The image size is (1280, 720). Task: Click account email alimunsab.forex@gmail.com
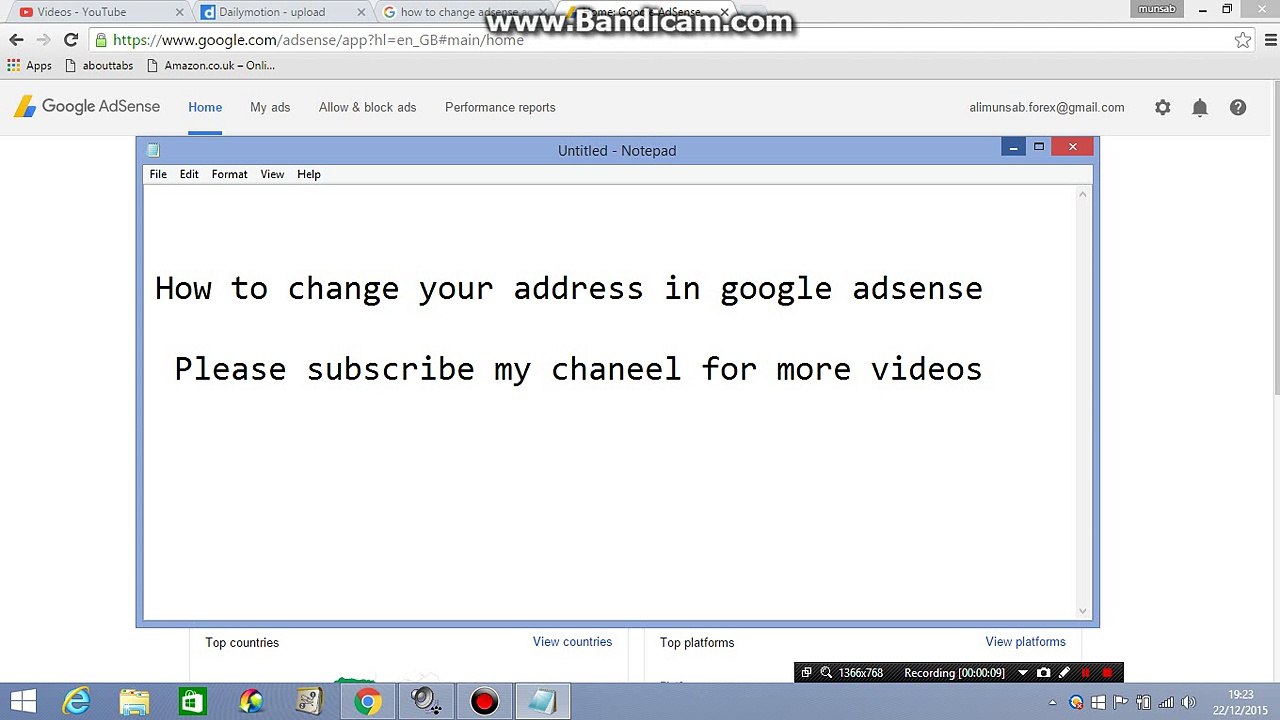[1046, 107]
